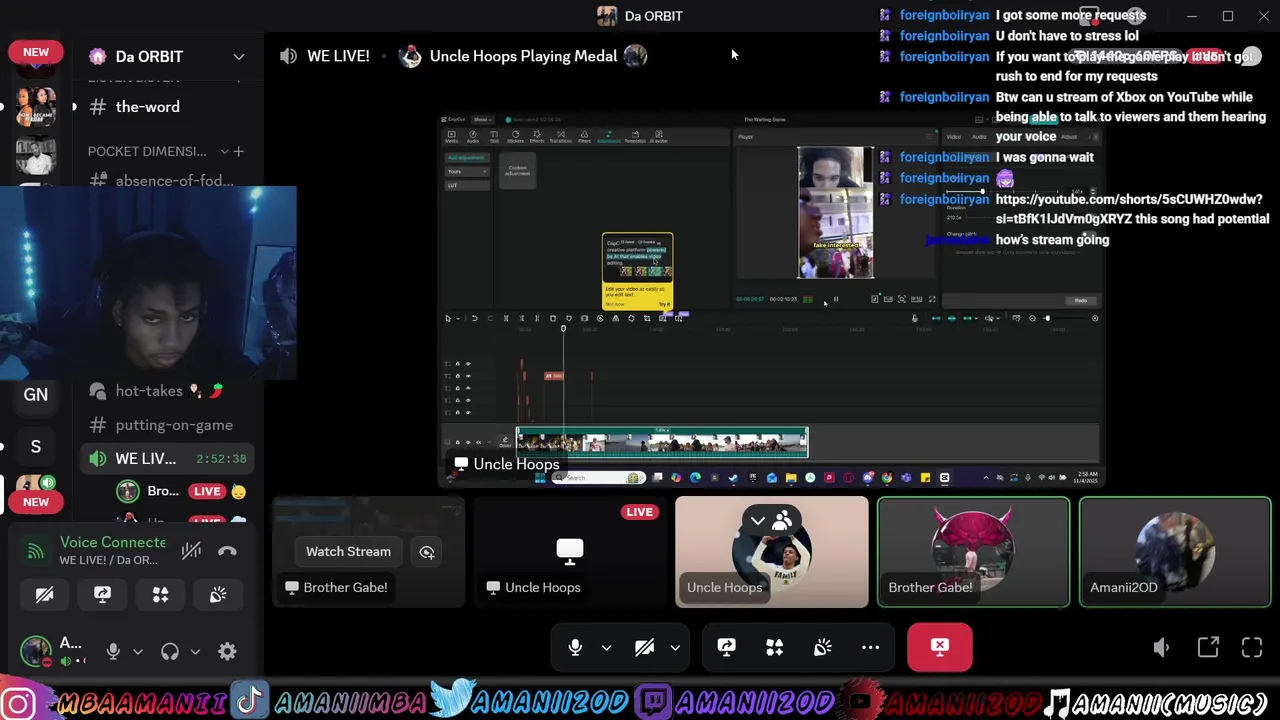Deafen with the headphones icon

170,651
